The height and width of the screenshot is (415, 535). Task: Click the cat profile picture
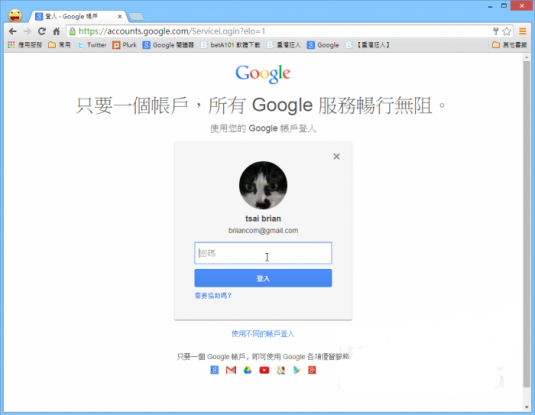[x=263, y=185]
